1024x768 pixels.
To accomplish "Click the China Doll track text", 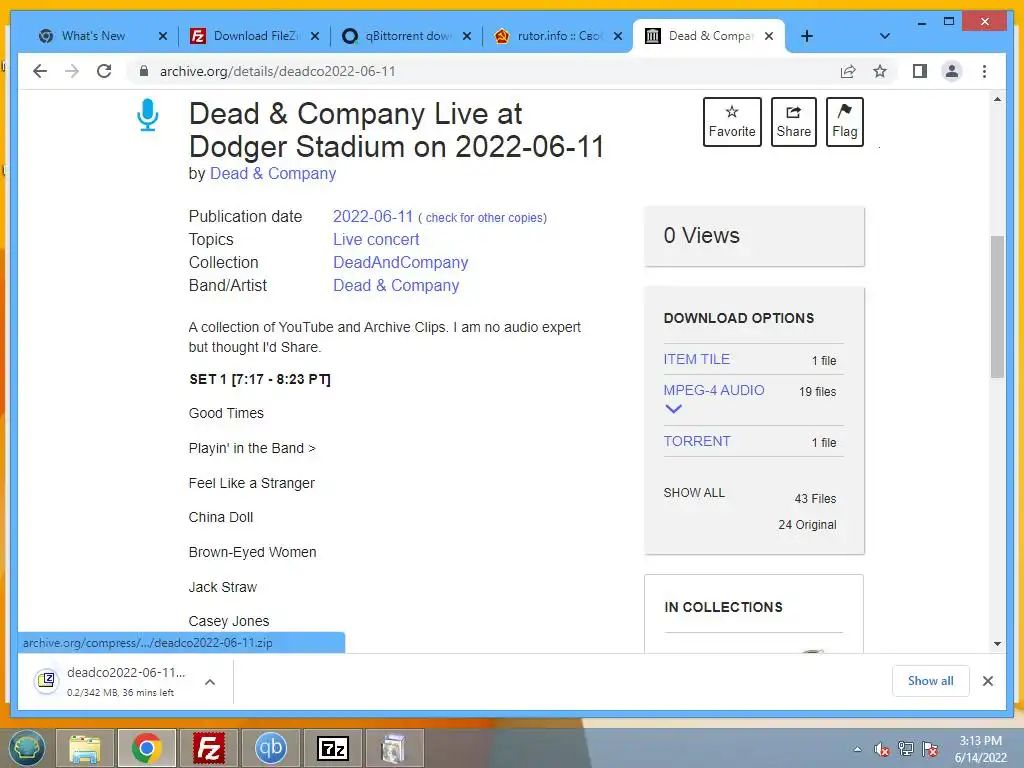I will 221,517.
